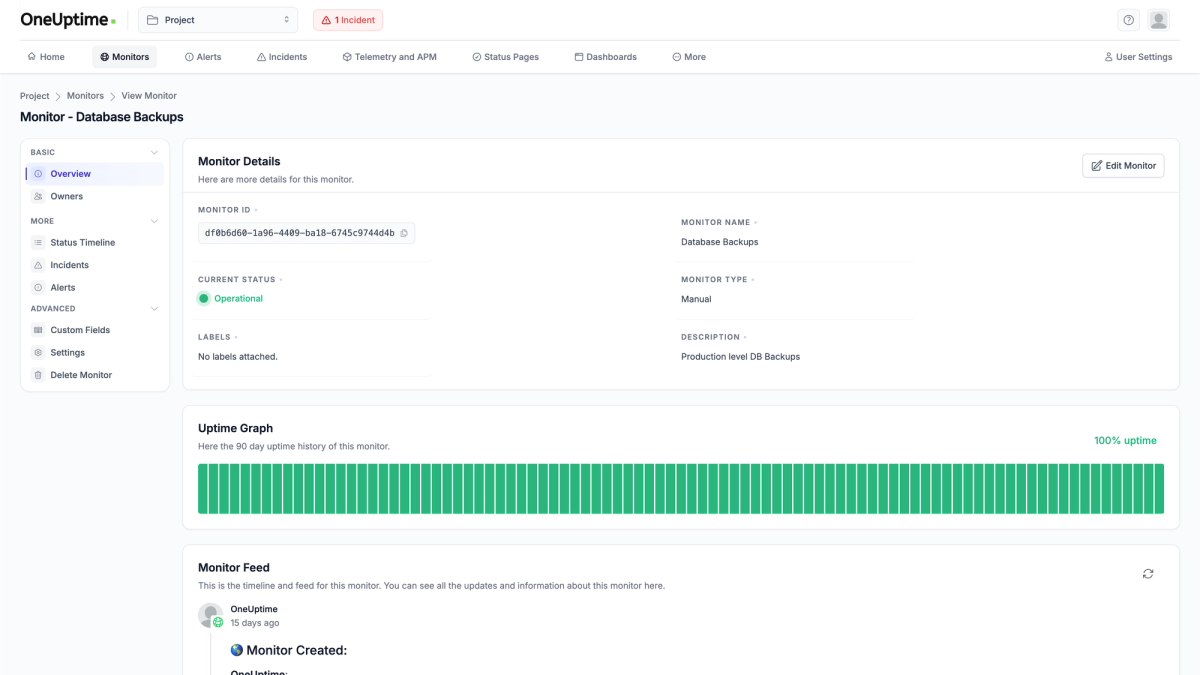1200x675 pixels.
Task: Click the View Monitor breadcrumb
Action: click(x=149, y=96)
